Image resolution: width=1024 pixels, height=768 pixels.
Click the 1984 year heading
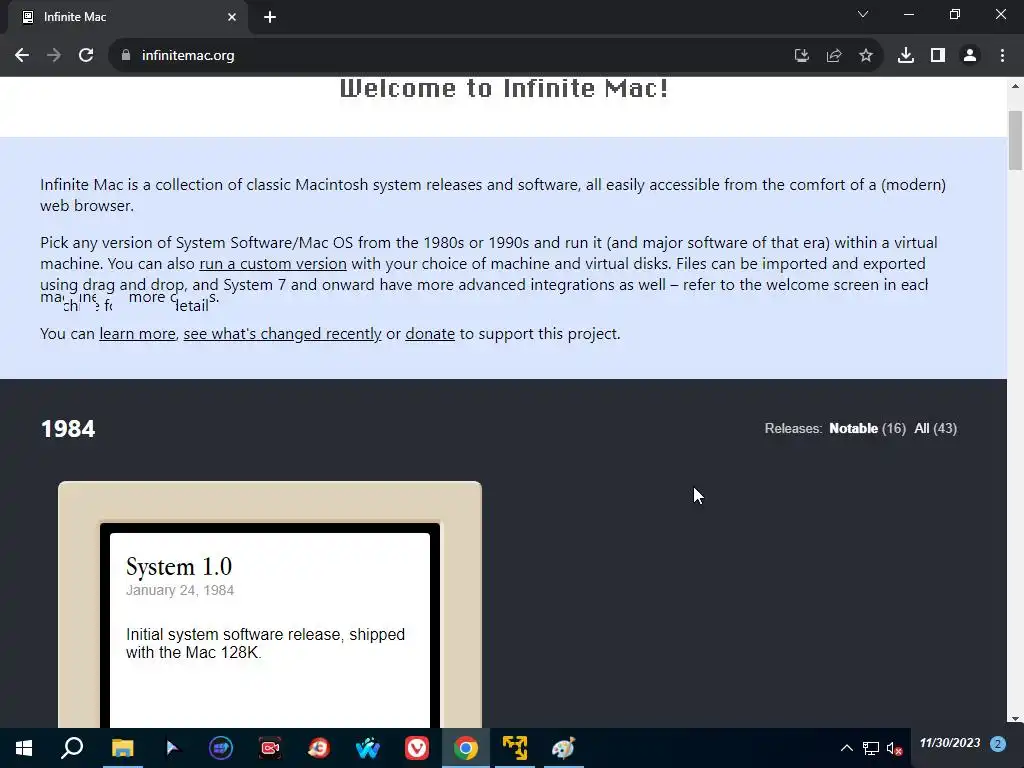click(x=68, y=429)
